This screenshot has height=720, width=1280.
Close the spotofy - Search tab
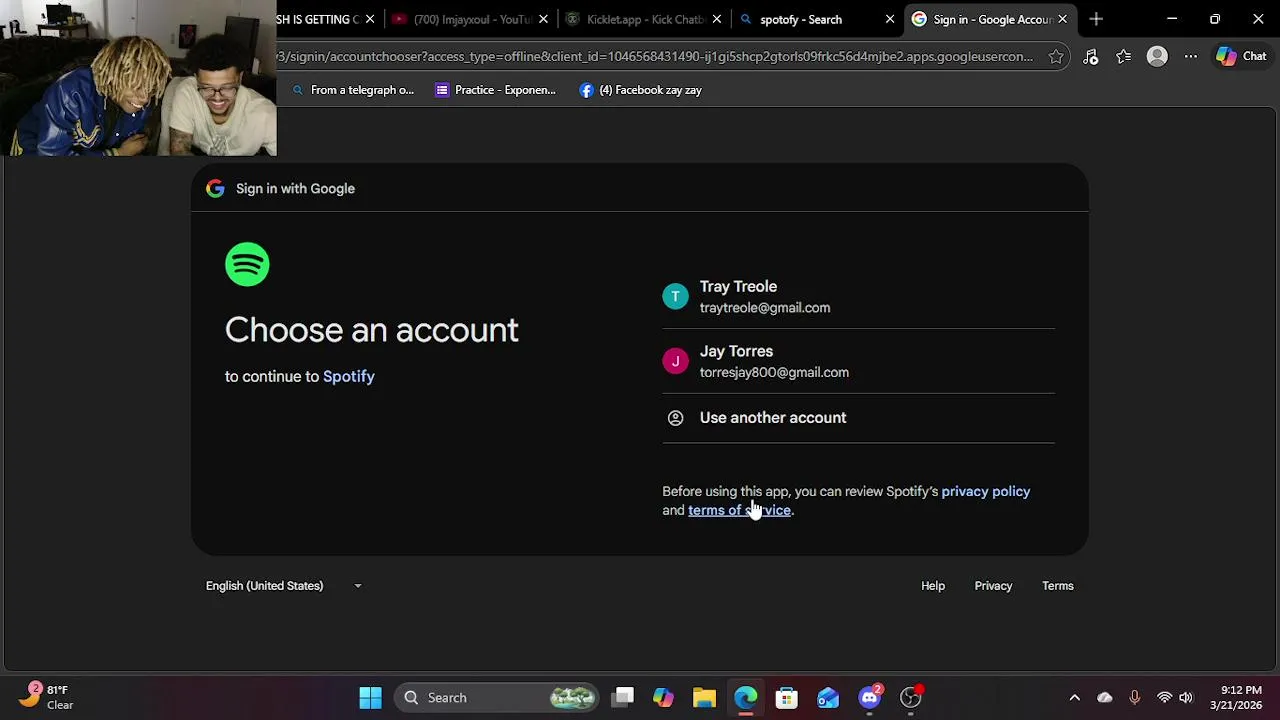click(x=890, y=19)
